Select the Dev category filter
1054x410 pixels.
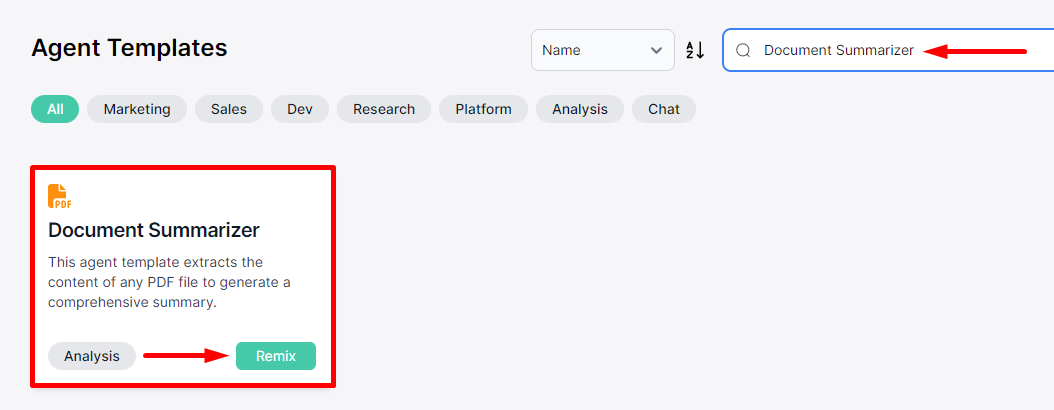300,109
